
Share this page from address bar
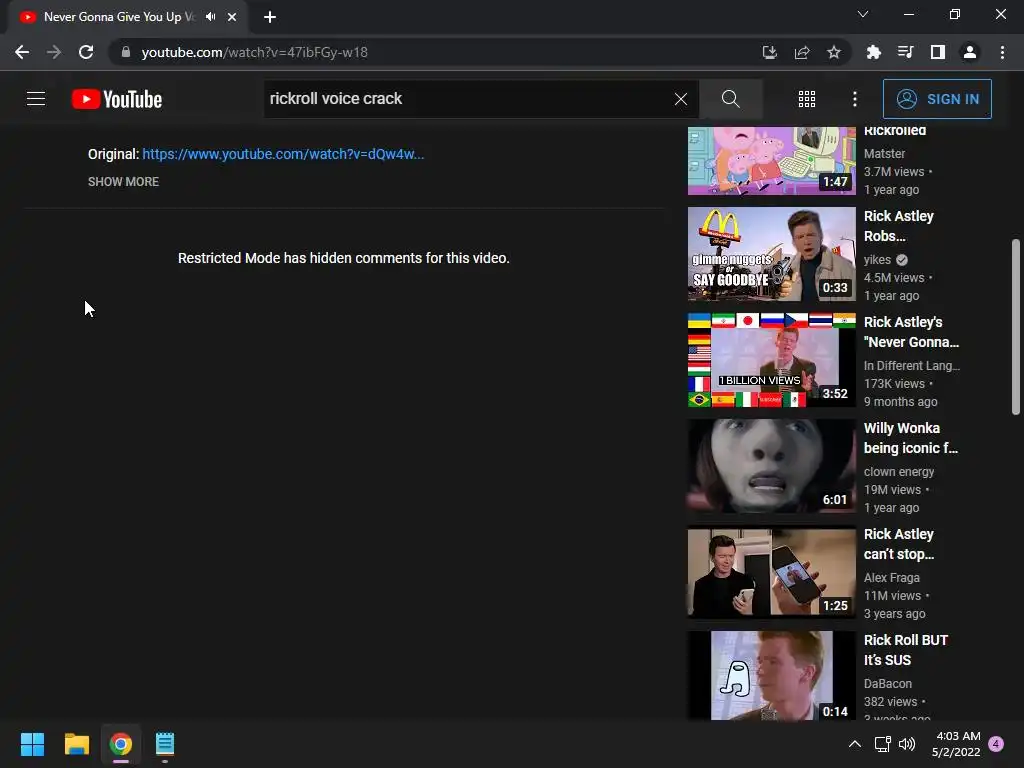click(802, 52)
